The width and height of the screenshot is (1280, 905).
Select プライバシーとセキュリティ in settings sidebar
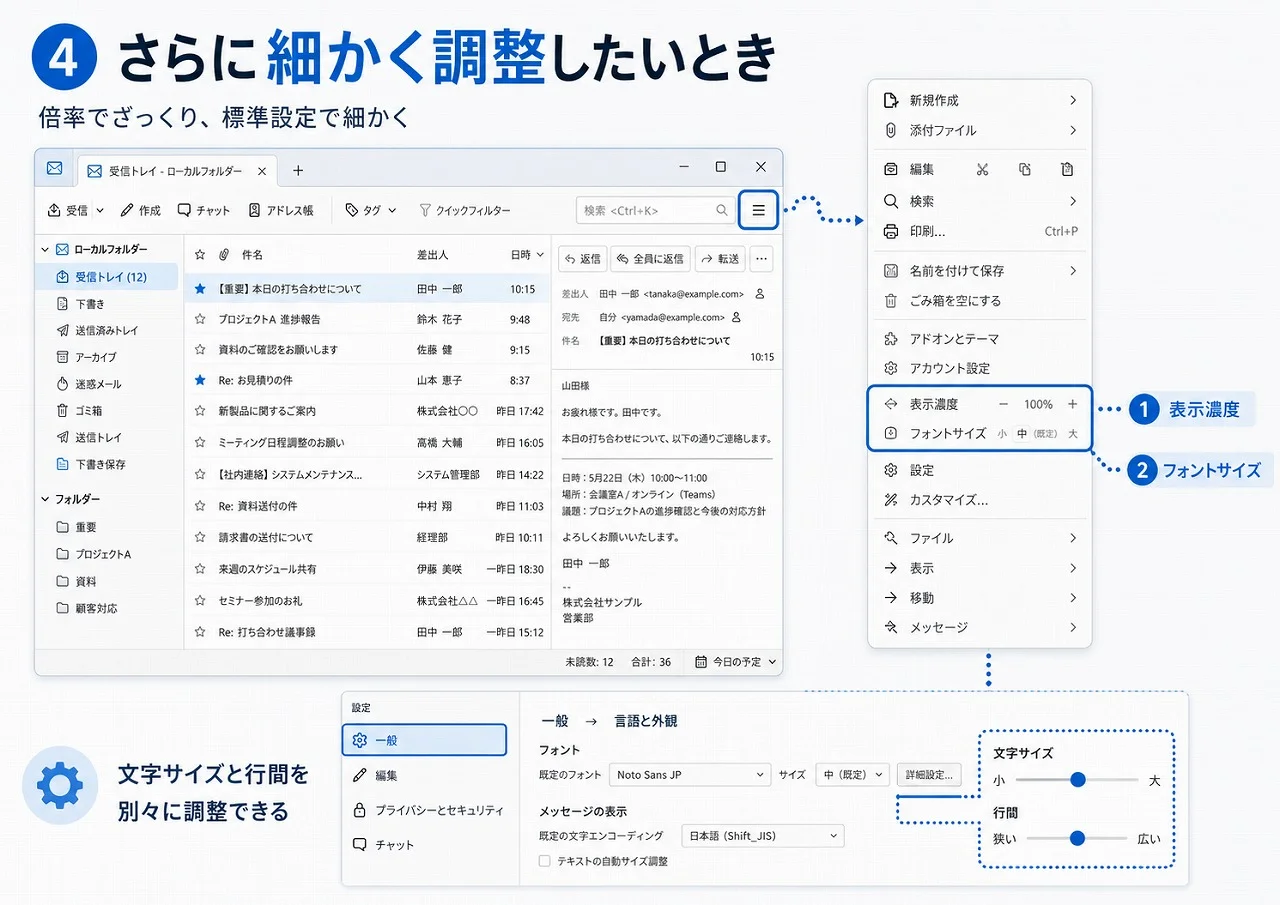point(425,810)
